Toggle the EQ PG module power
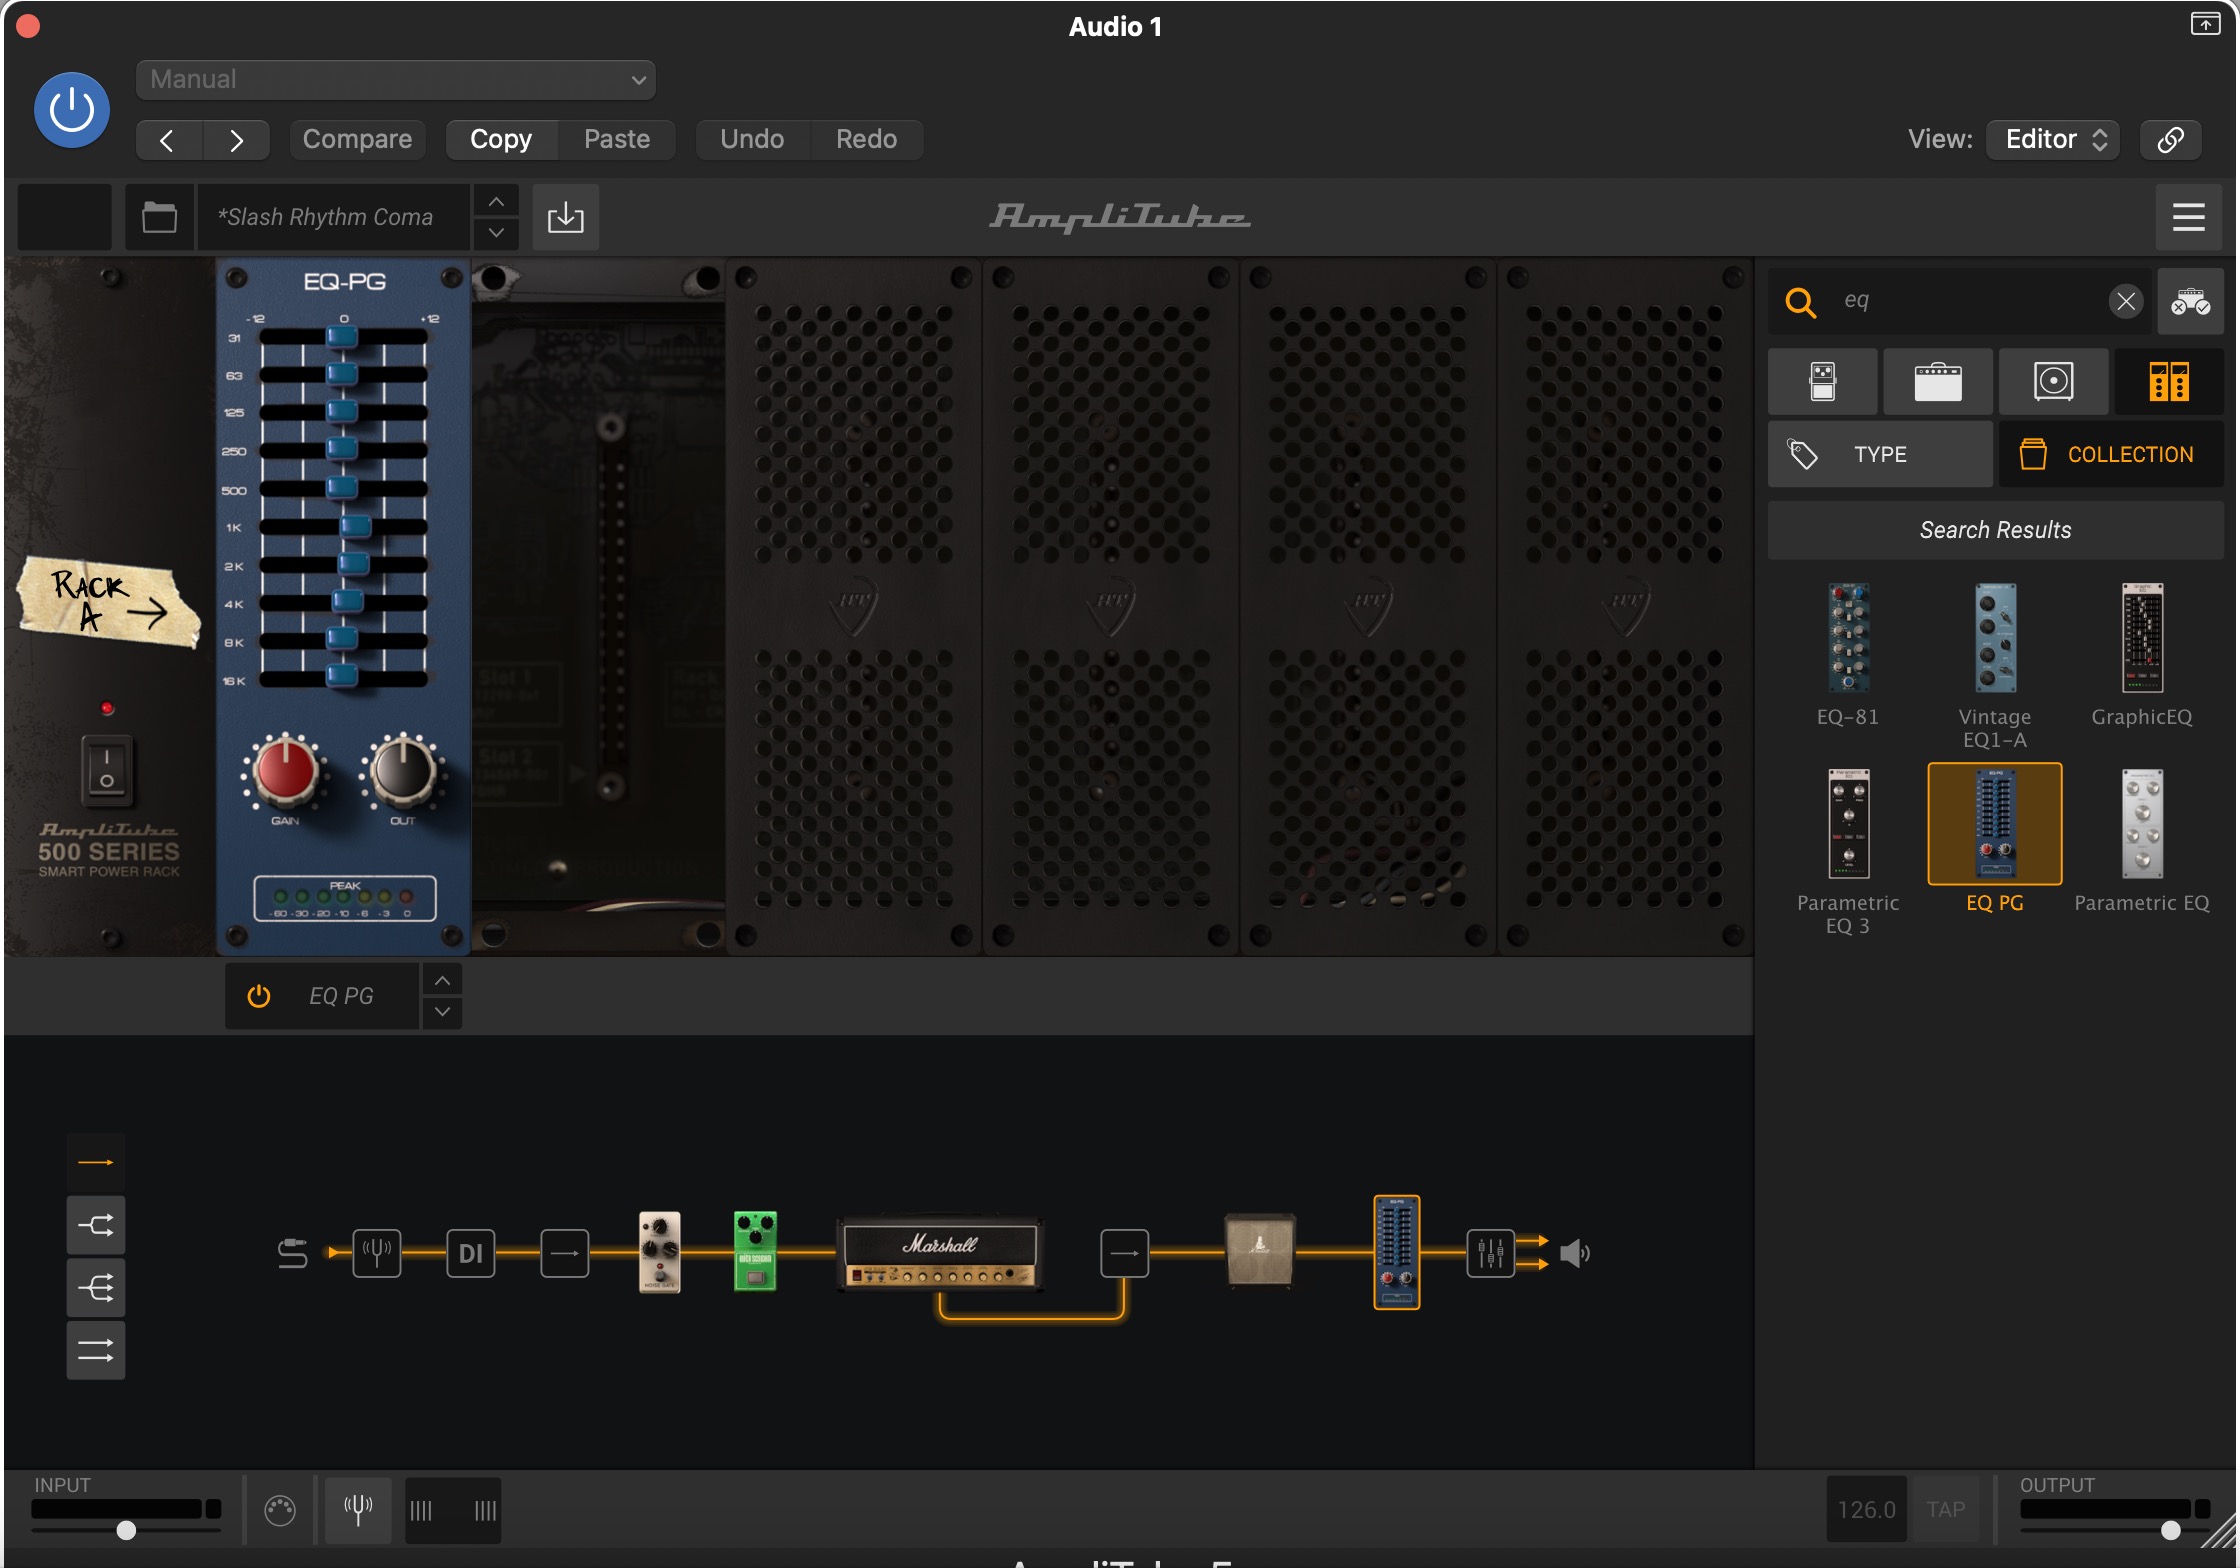Screen dimensions: 2240x1568 pyautogui.click(x=259, y=996)
